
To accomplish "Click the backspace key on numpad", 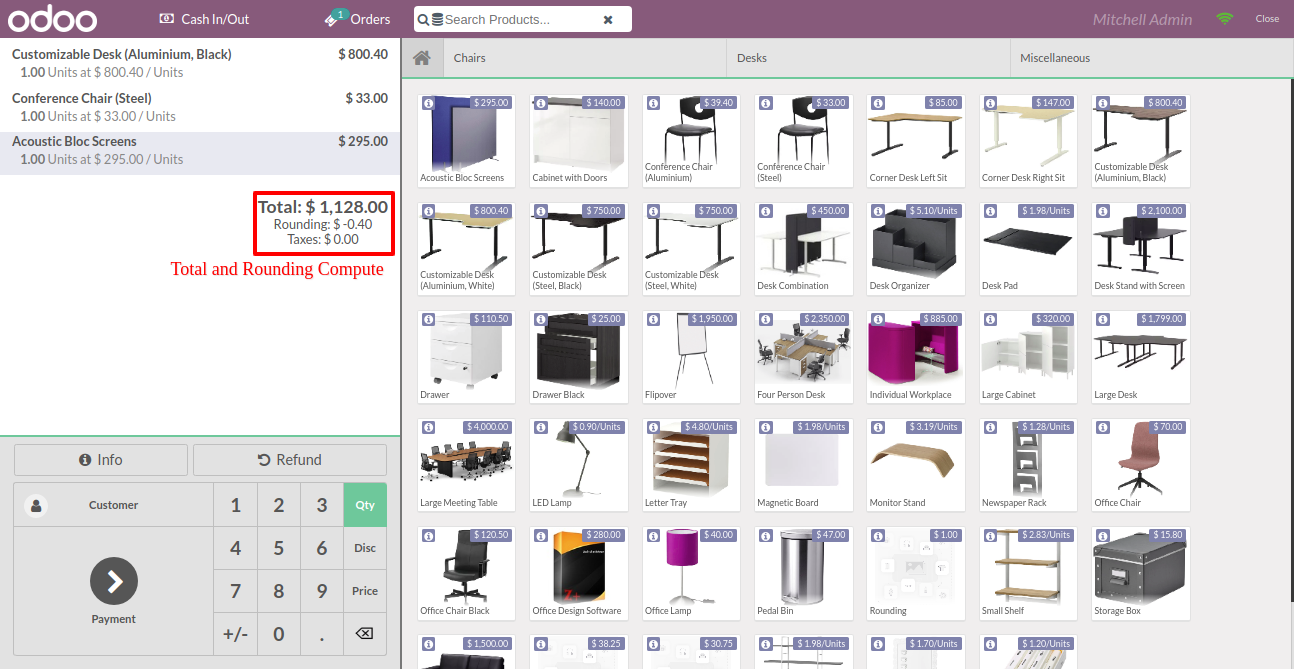I will click(x=365, y=633).
